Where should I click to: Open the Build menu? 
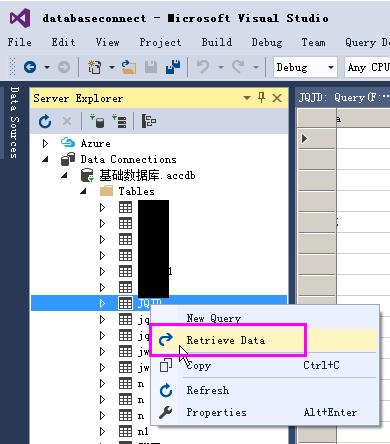pos(217,42)
